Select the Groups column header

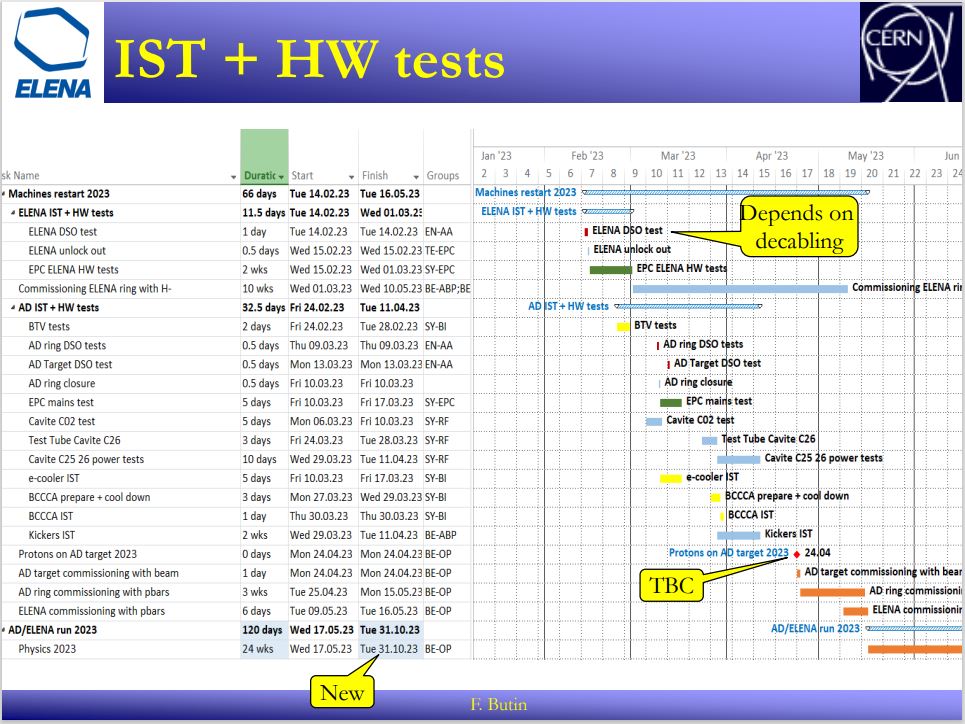click(x=442, y=176)
